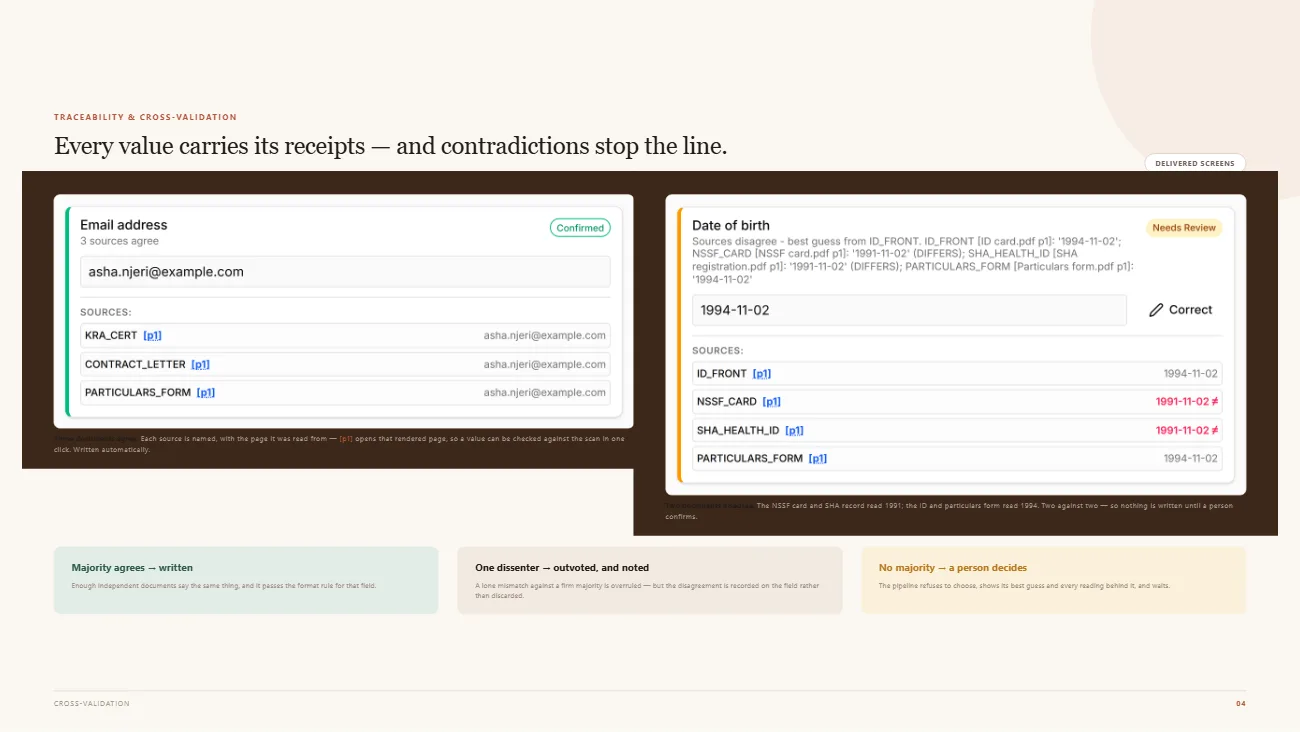Click the 1994-11-02 value in the Date of birth PARTICULARS_FORM row
Image resolution: width=1300 pixels, height=732 pixels.
click(1190, 458)
